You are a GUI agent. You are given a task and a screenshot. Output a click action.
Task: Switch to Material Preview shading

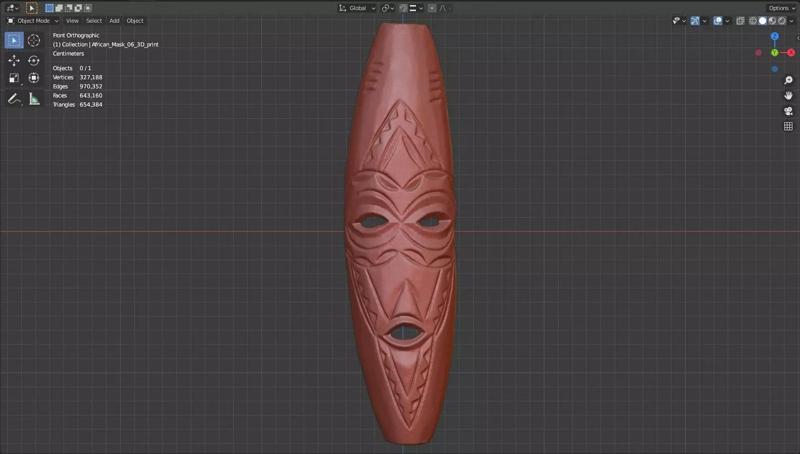(772, 21)
